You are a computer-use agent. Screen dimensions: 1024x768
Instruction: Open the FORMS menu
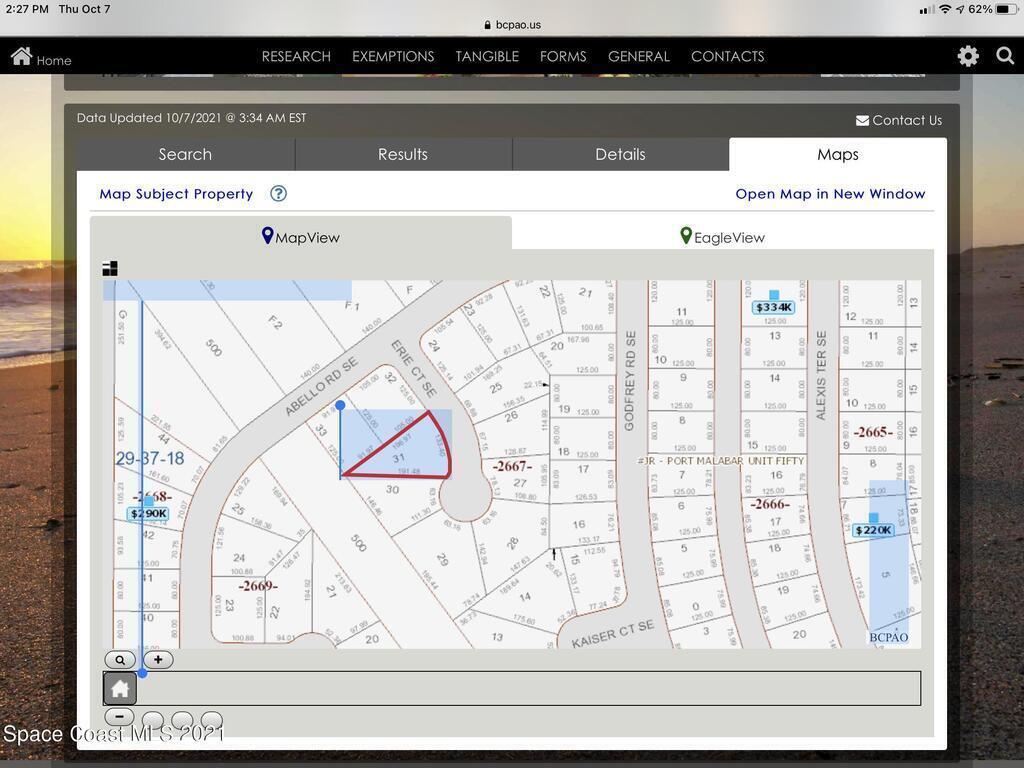tap(563, 56)
